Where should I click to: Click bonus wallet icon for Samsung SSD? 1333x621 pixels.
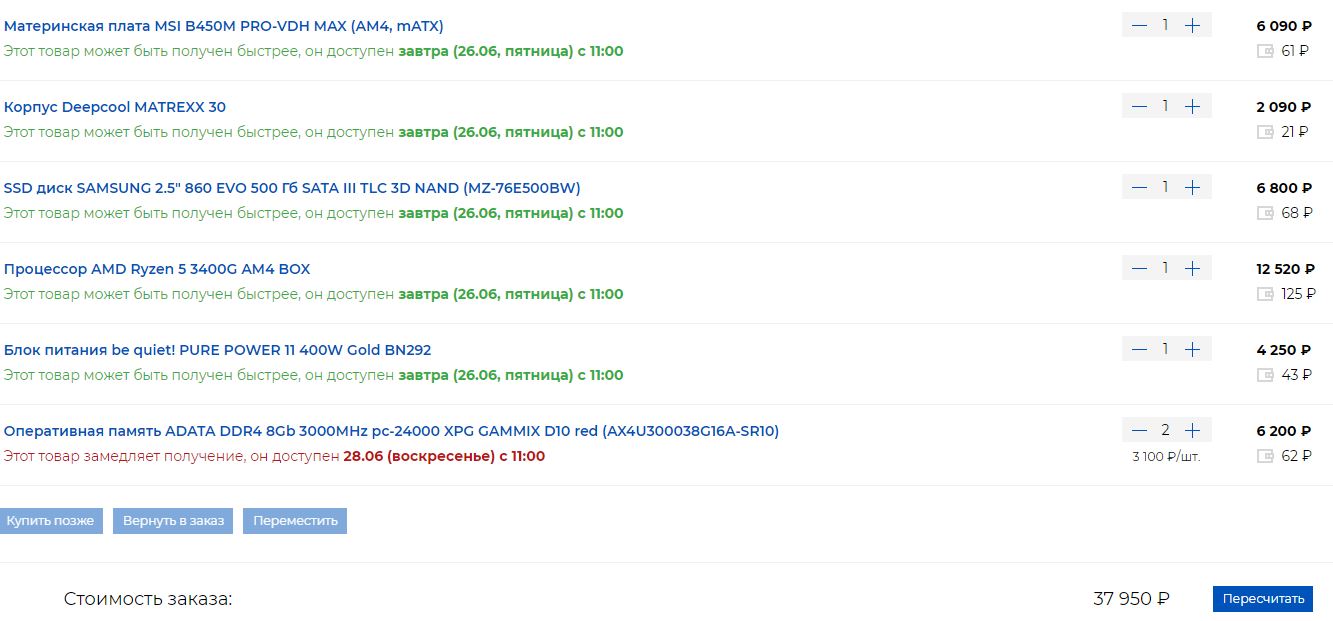coord(1265,213)
